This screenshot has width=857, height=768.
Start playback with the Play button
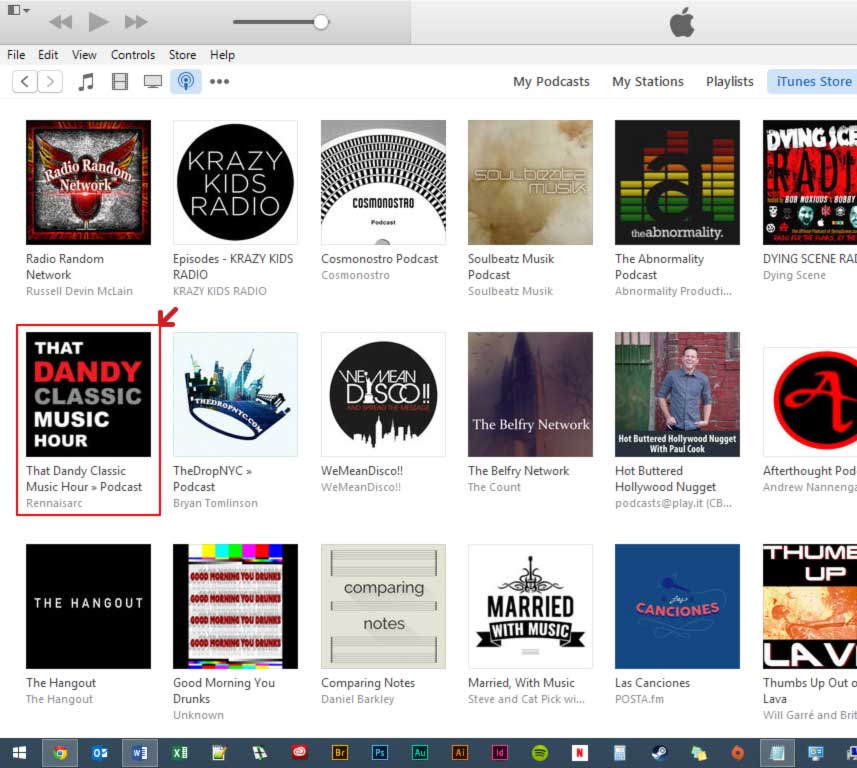pyautogui.click(x=98, y=22)
